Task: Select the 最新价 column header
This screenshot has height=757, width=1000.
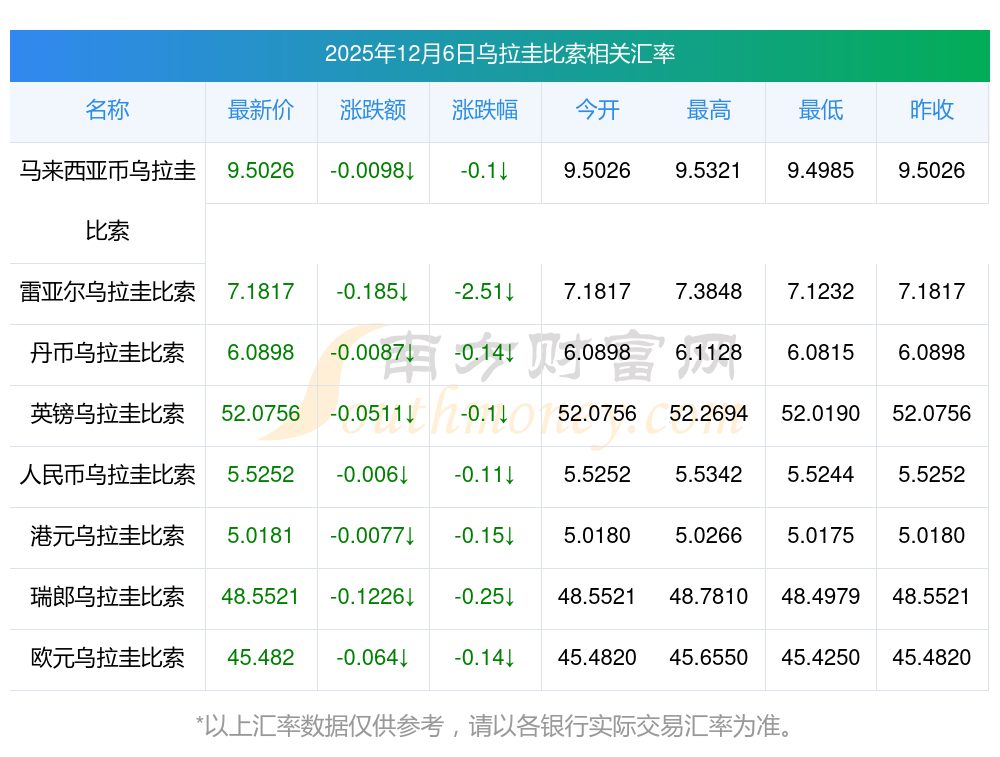Action: (x=261, y=110)
